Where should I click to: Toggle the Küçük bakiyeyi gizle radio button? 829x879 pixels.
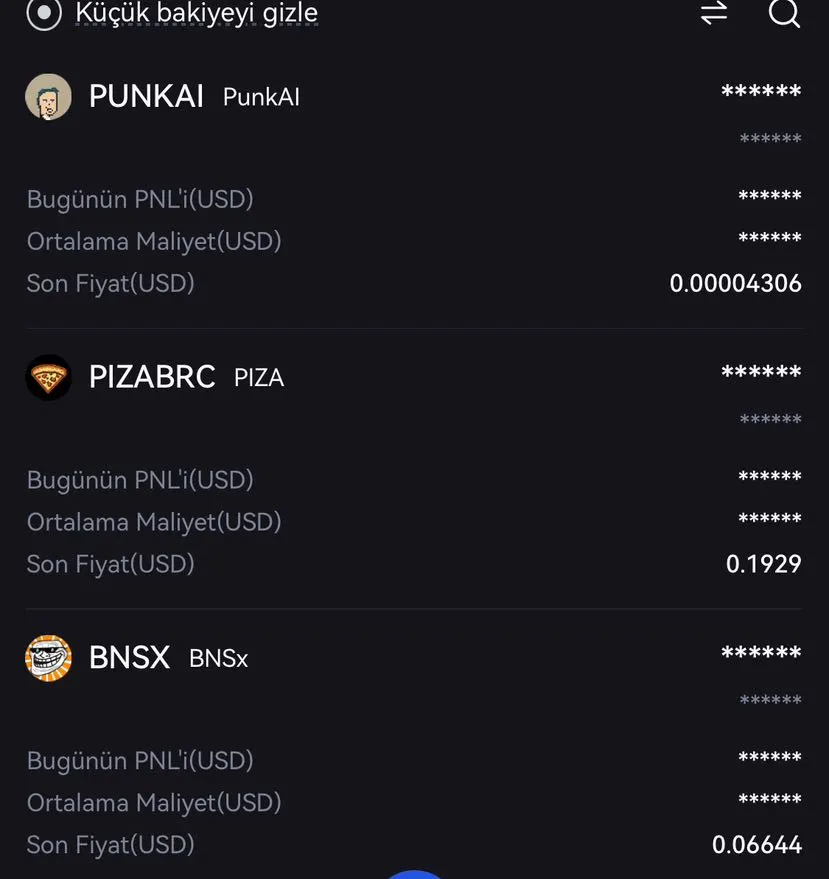click(44, 13)
